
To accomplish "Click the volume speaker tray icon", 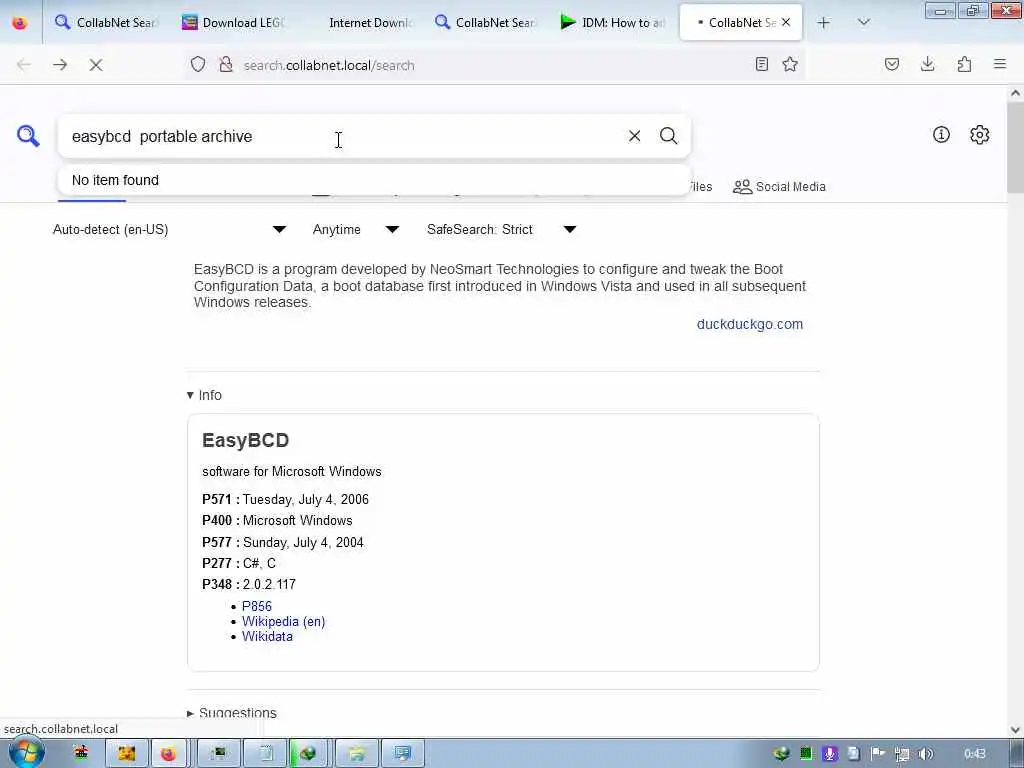I will click(925, 754).
